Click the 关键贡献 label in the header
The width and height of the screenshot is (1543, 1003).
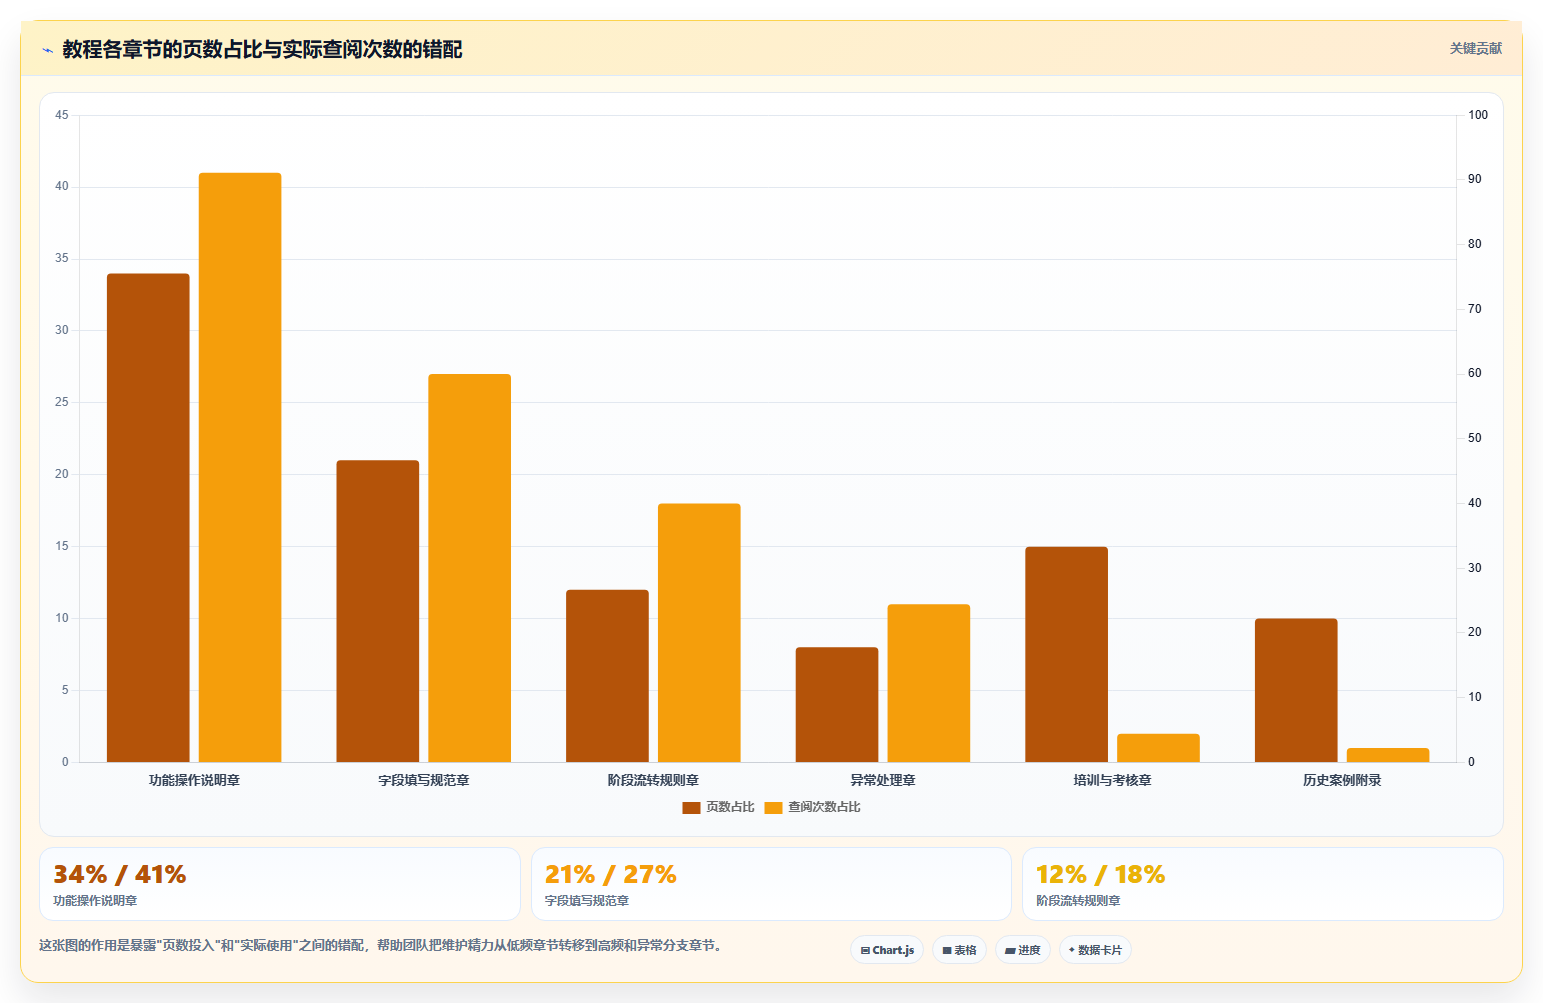click(x=1476, y=48)
